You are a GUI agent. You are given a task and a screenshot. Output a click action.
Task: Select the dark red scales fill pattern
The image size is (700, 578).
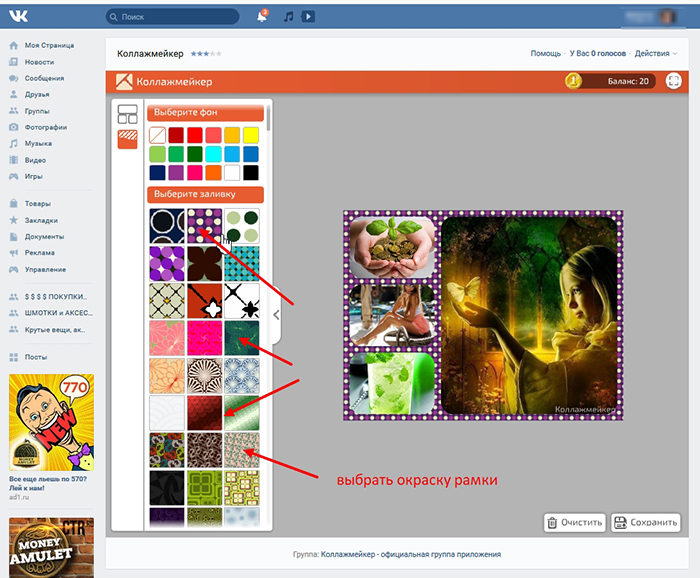point(204,412)
